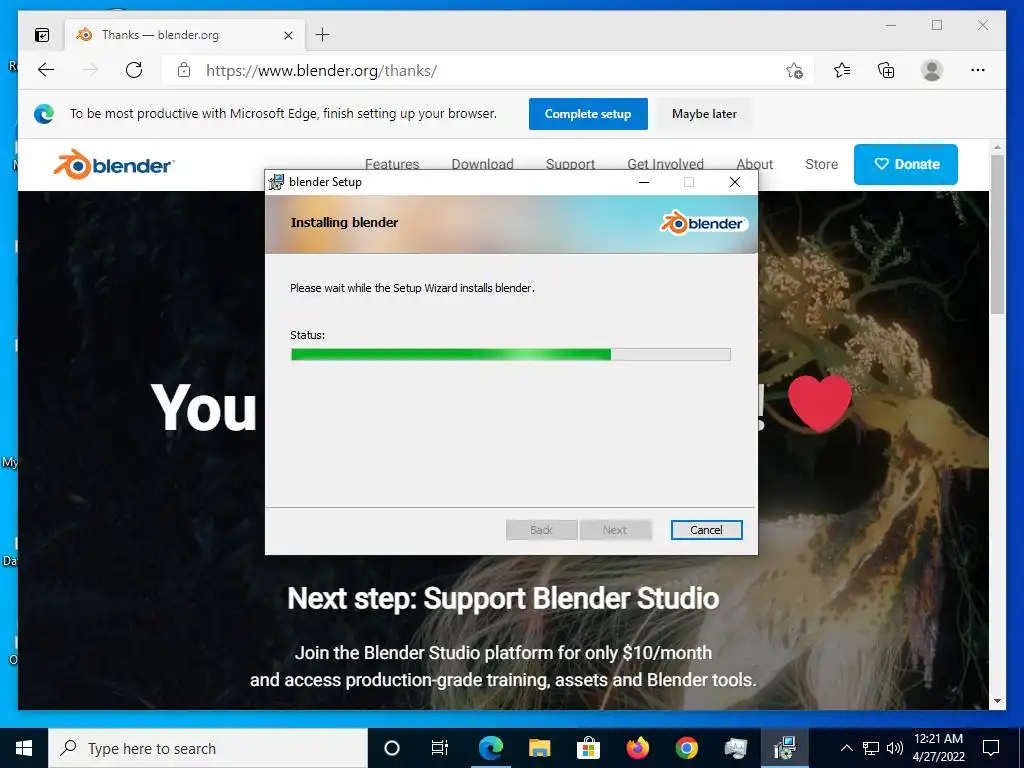Launch Google Chrome from the taskbar

pos(686,748)
